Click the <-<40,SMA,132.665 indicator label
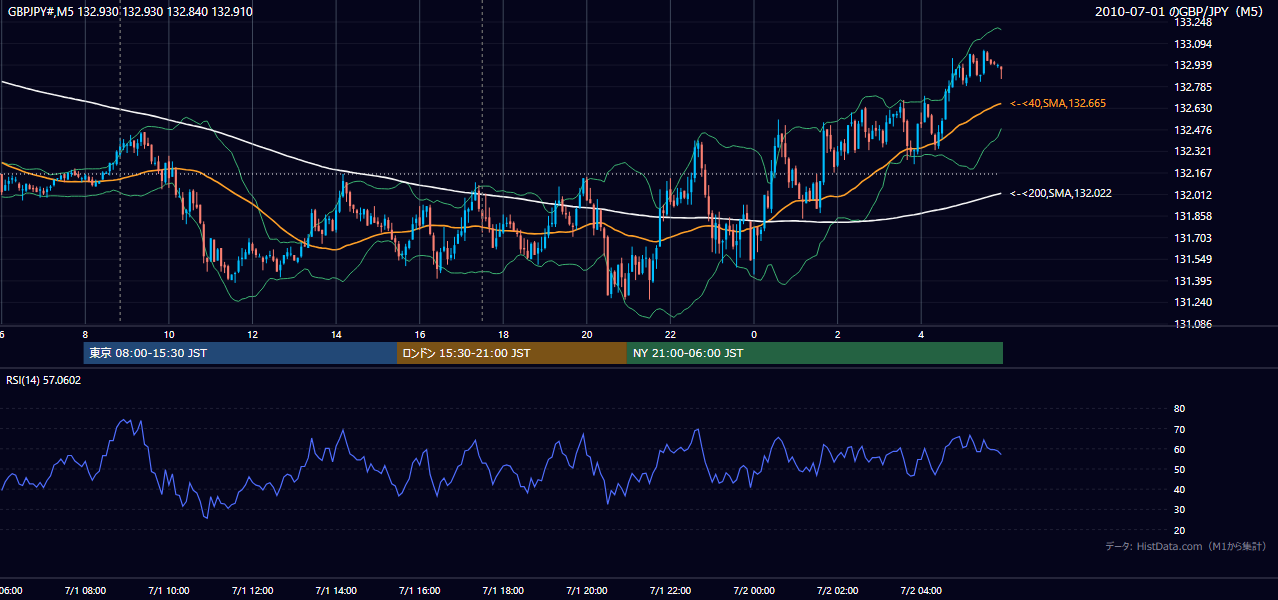1278x600 pixels. (x=1058, y=103)
